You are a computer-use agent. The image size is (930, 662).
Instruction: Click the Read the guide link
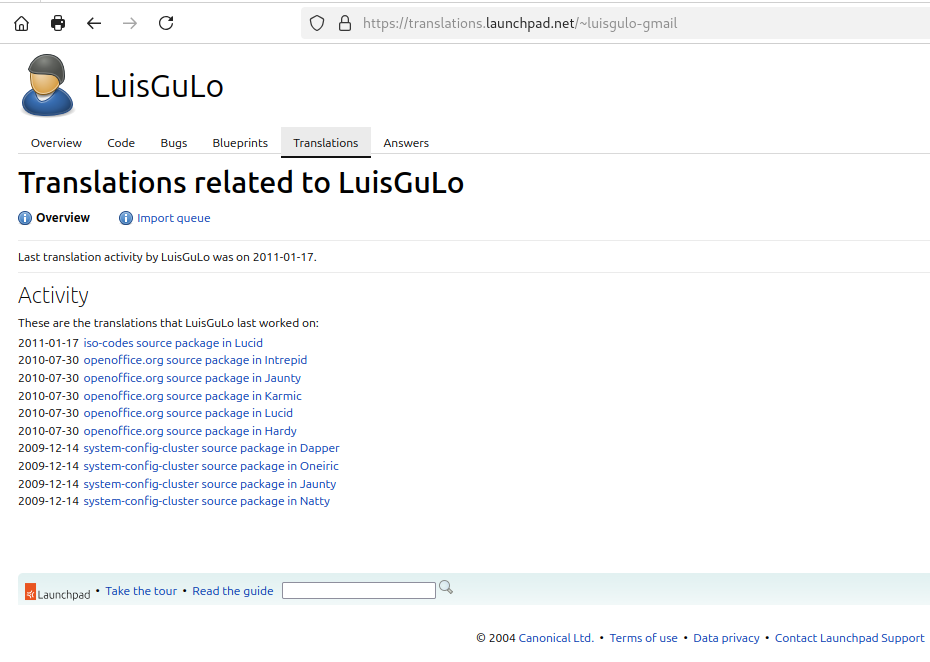[232, 591]
